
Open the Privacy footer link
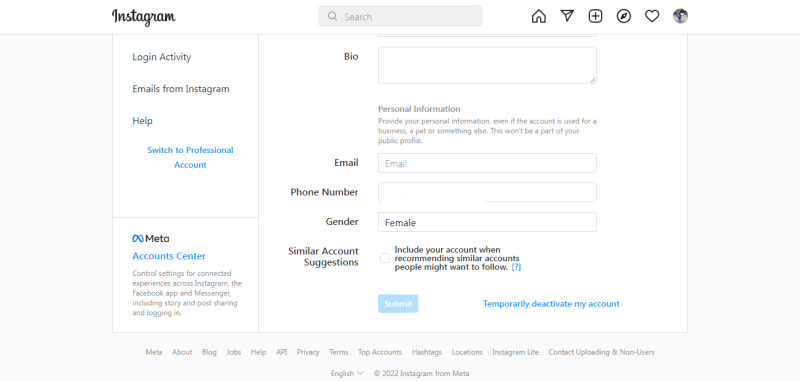[308, 352]
